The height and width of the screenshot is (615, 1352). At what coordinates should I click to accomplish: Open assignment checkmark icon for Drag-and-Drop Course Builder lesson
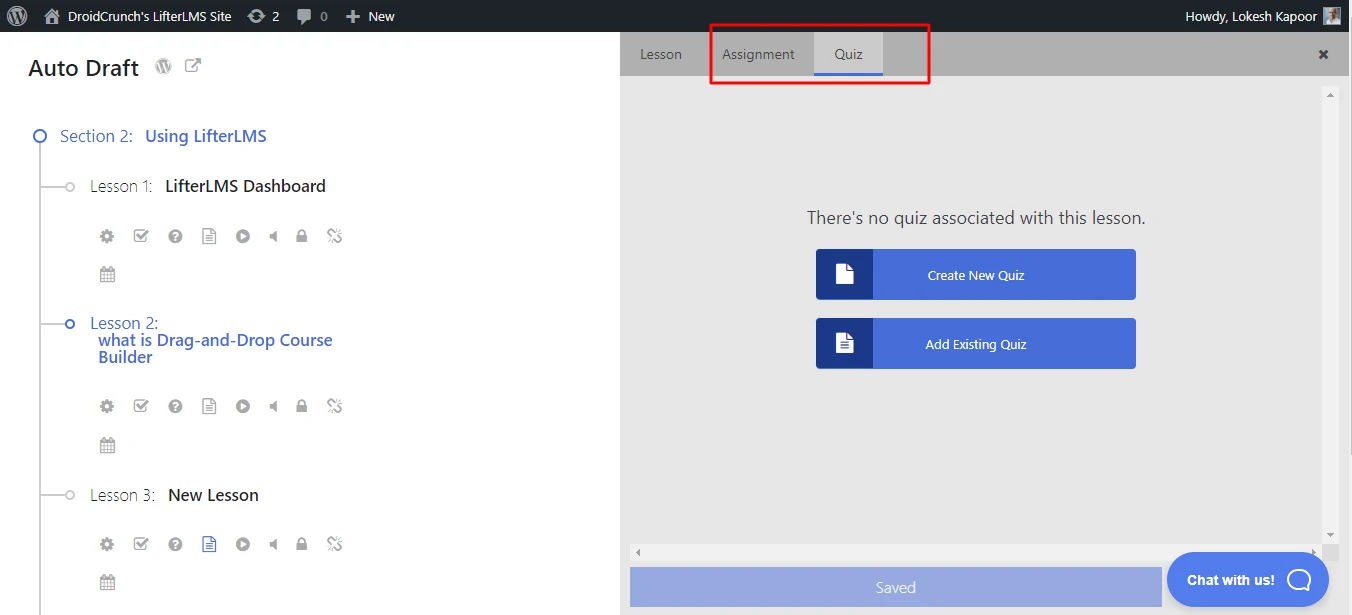tap(141, 407)
